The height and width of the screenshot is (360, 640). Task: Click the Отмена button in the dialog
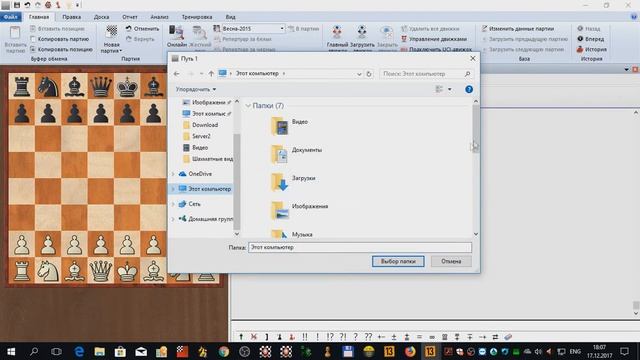(451, 261)
